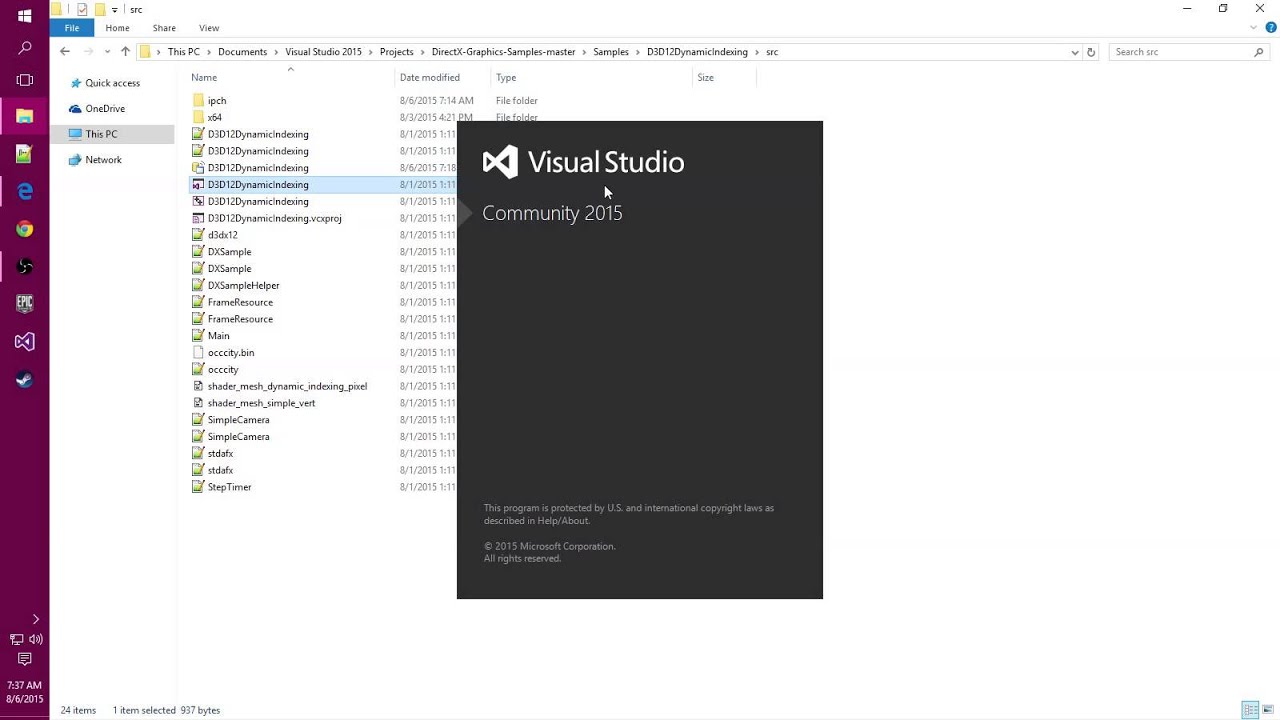1280x720 pixels.
Task: Launch Microsoft Edge from the taskbar
Action: click(25, 191)
